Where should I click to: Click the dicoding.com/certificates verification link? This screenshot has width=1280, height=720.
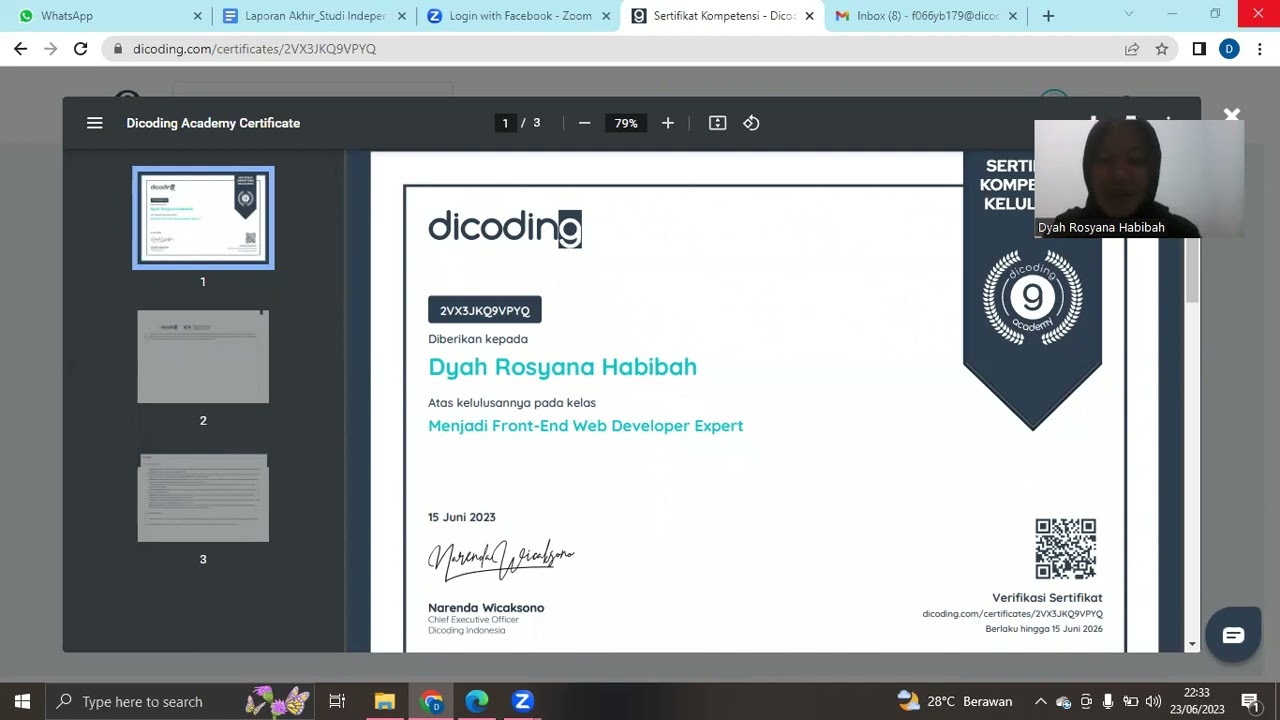pyautogui.click(x=1012, y=613)
